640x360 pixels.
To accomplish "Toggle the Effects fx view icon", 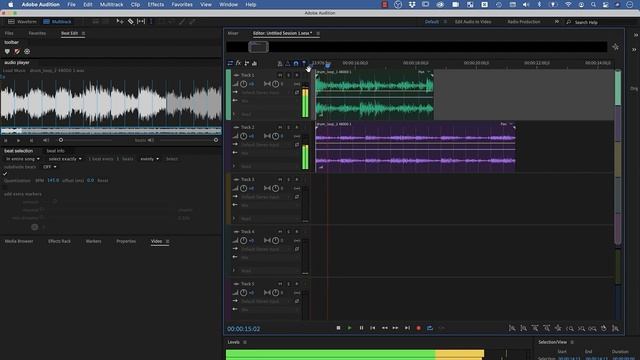I will point(238,63).
